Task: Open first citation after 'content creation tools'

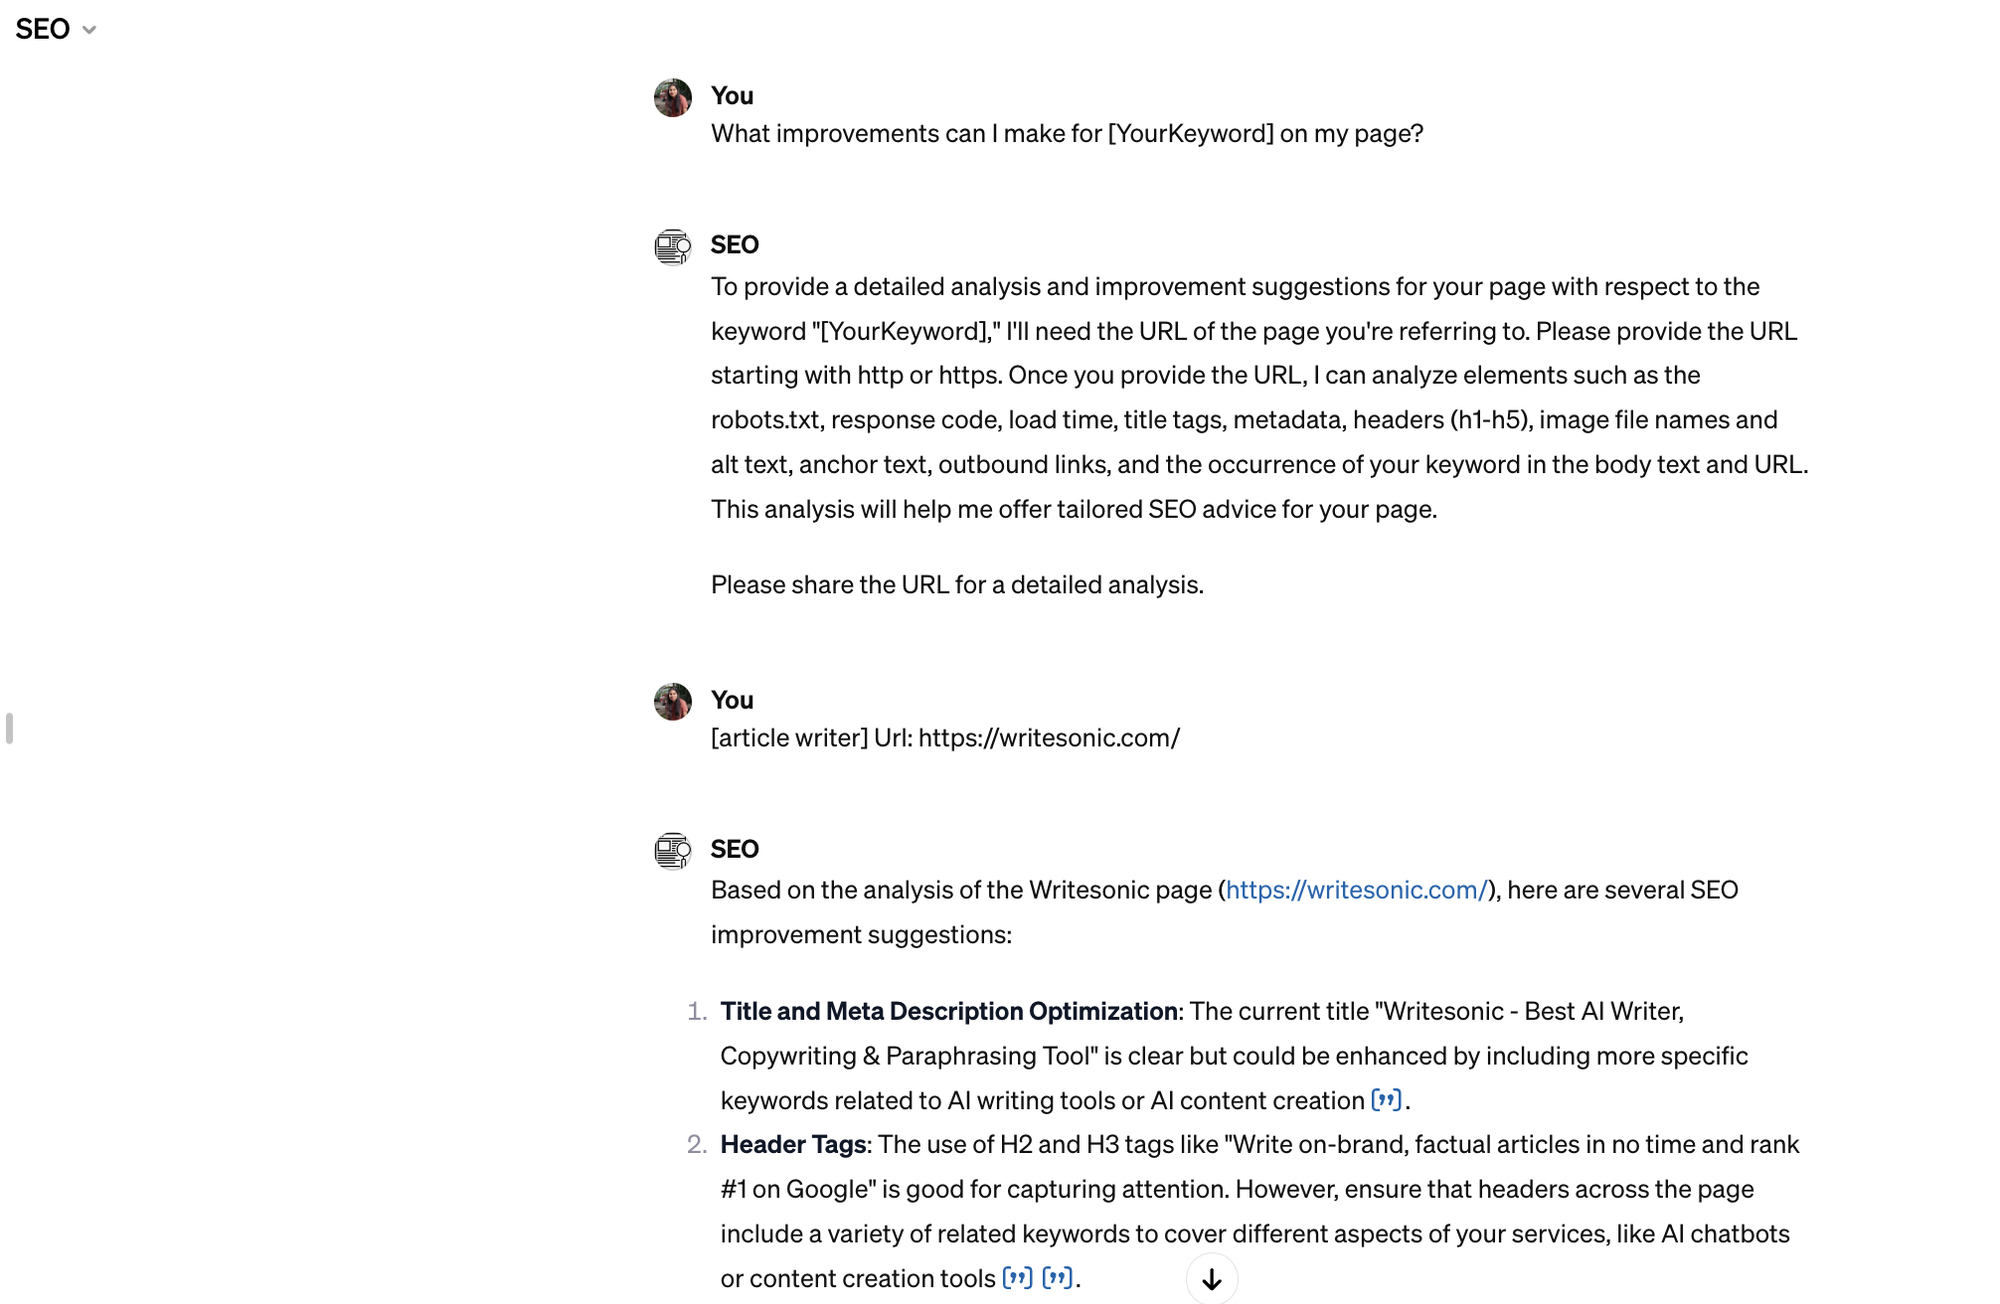Action: click(1017, 1278)
